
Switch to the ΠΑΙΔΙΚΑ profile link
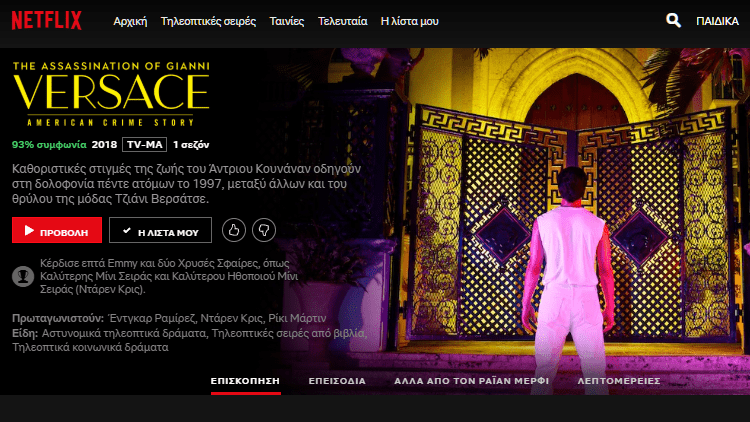tap(717, 22)
